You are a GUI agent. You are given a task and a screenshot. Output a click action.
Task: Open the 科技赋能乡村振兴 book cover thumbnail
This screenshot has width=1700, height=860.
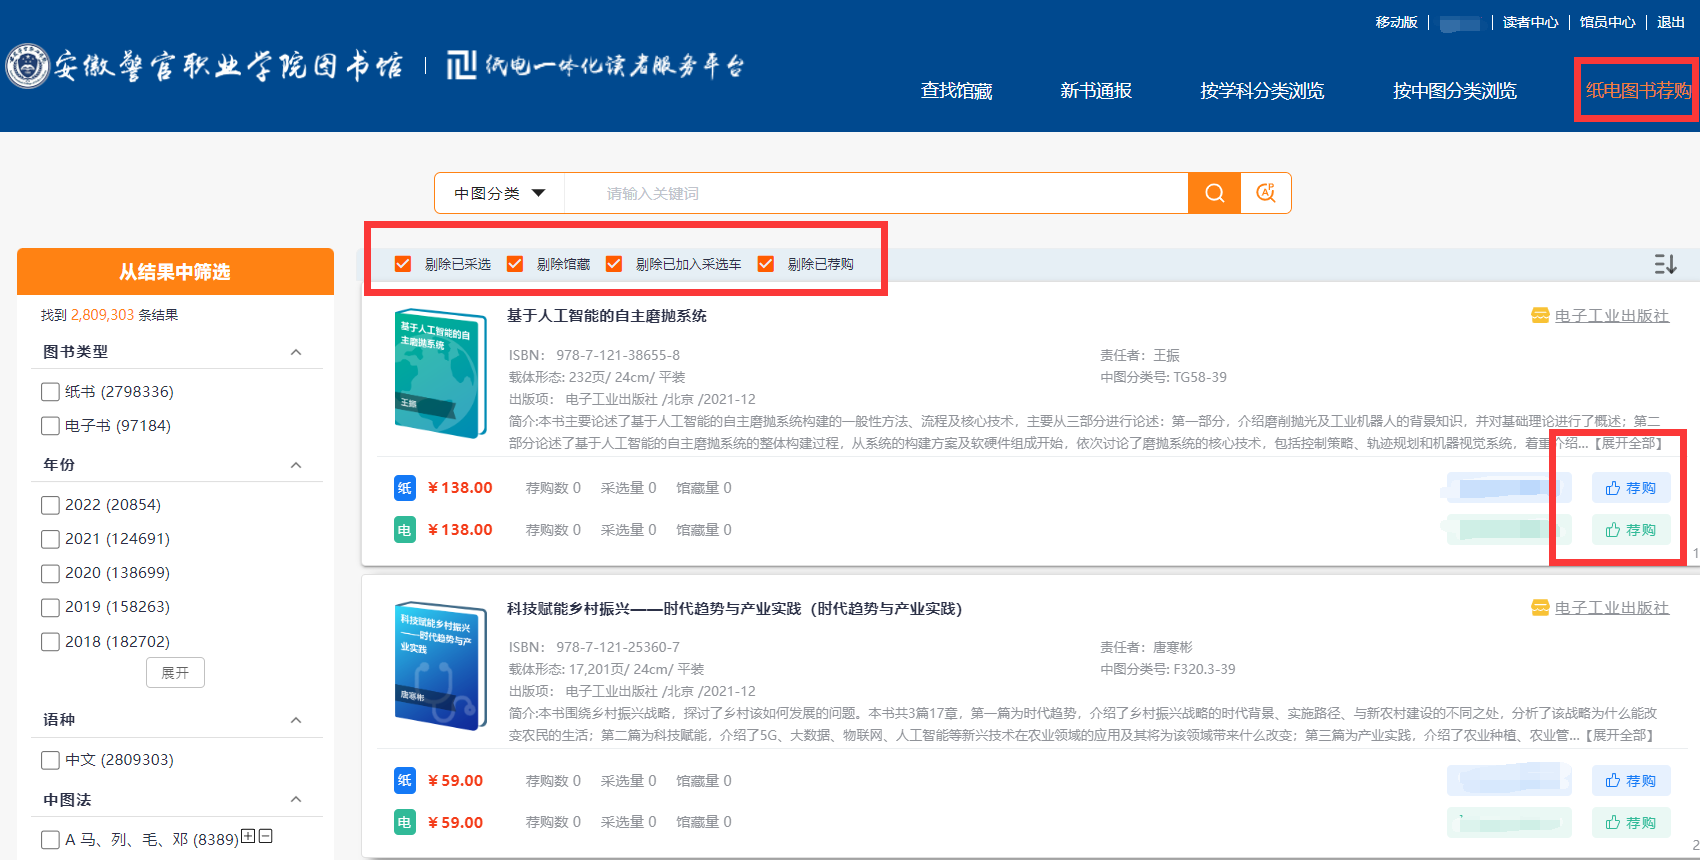pyautogui.click(x=440, y=665)
